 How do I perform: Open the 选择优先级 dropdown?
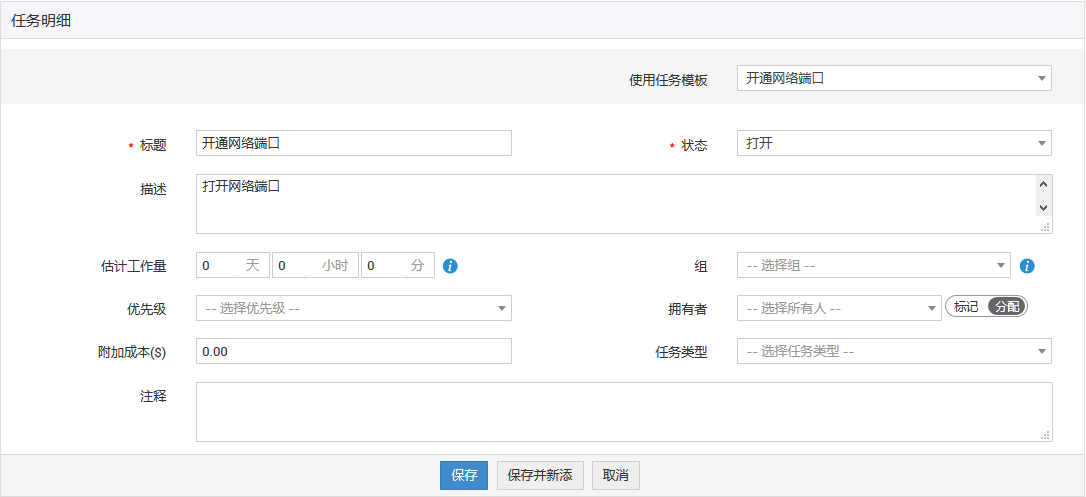(x=353, y=308)
